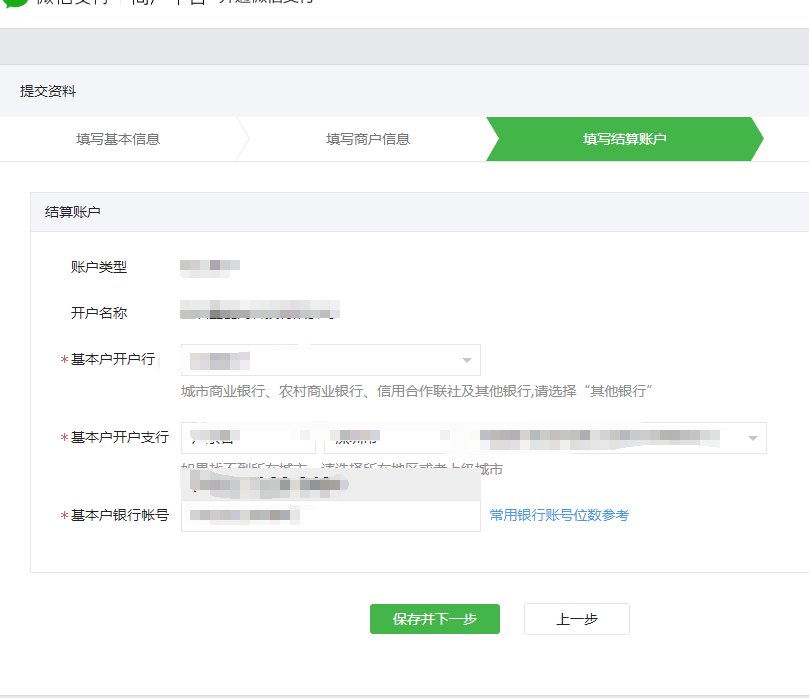Click the 账户类型 label
The width and height of the screenshot is (809, 698).
coord(99,267)
